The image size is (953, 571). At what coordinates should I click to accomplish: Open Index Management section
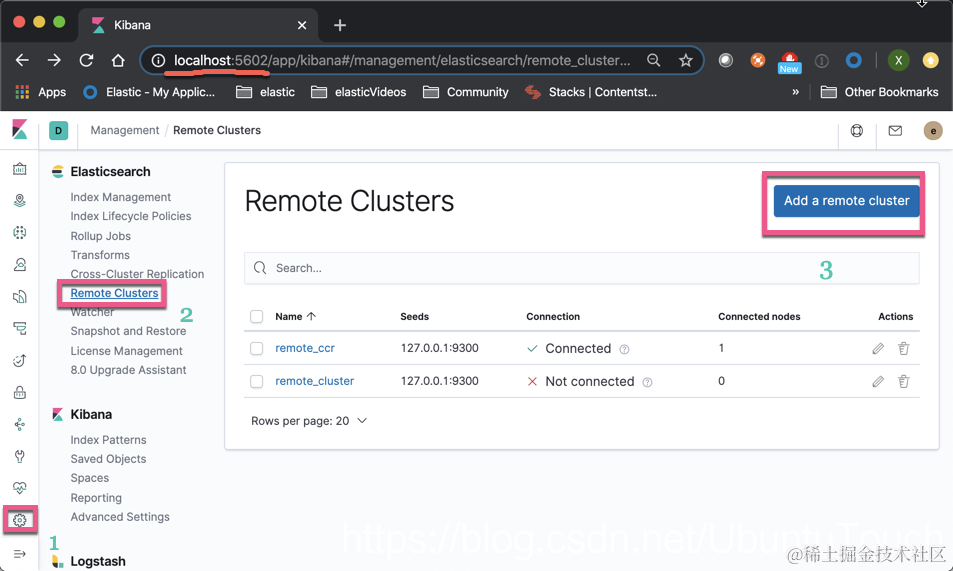point(120,197)
